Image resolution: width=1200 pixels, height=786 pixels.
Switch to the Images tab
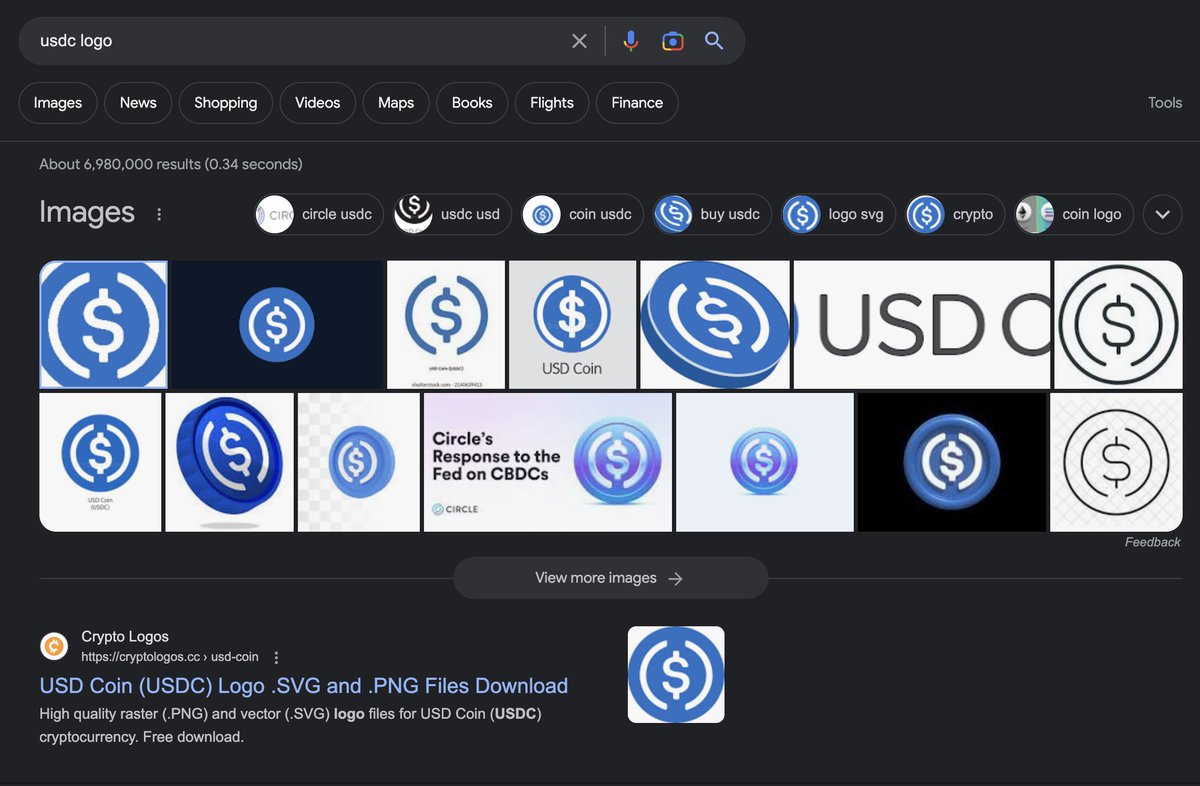58,103
